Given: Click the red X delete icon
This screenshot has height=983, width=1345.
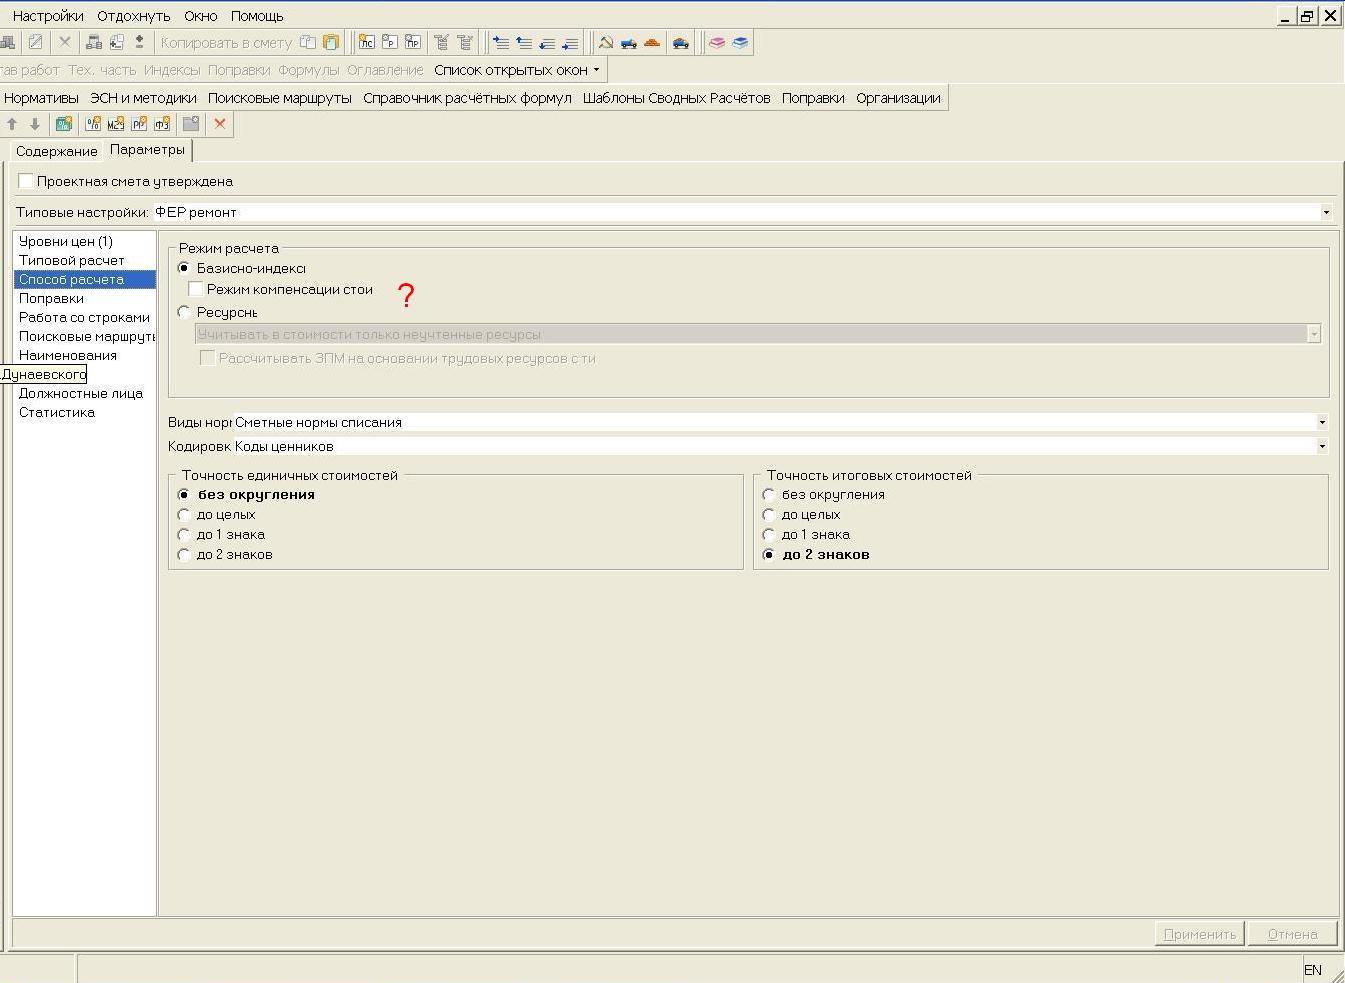Looking at the screenshot, I should [220, 124].
